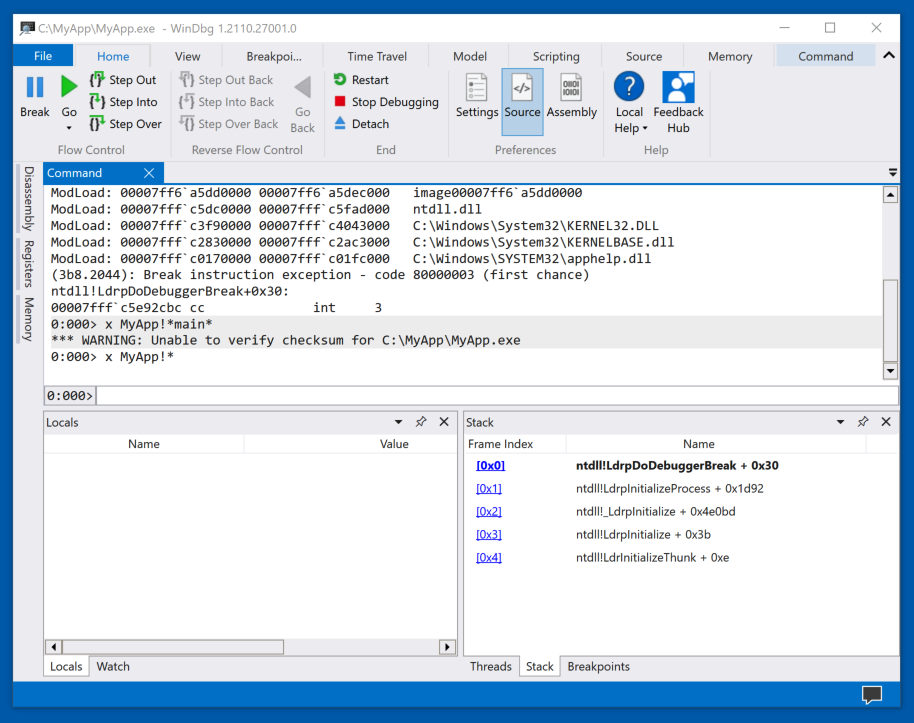The height and width of the screenshot is (723, 914).
Task: Open the Feedback Hub
Action: coord(678,102)
